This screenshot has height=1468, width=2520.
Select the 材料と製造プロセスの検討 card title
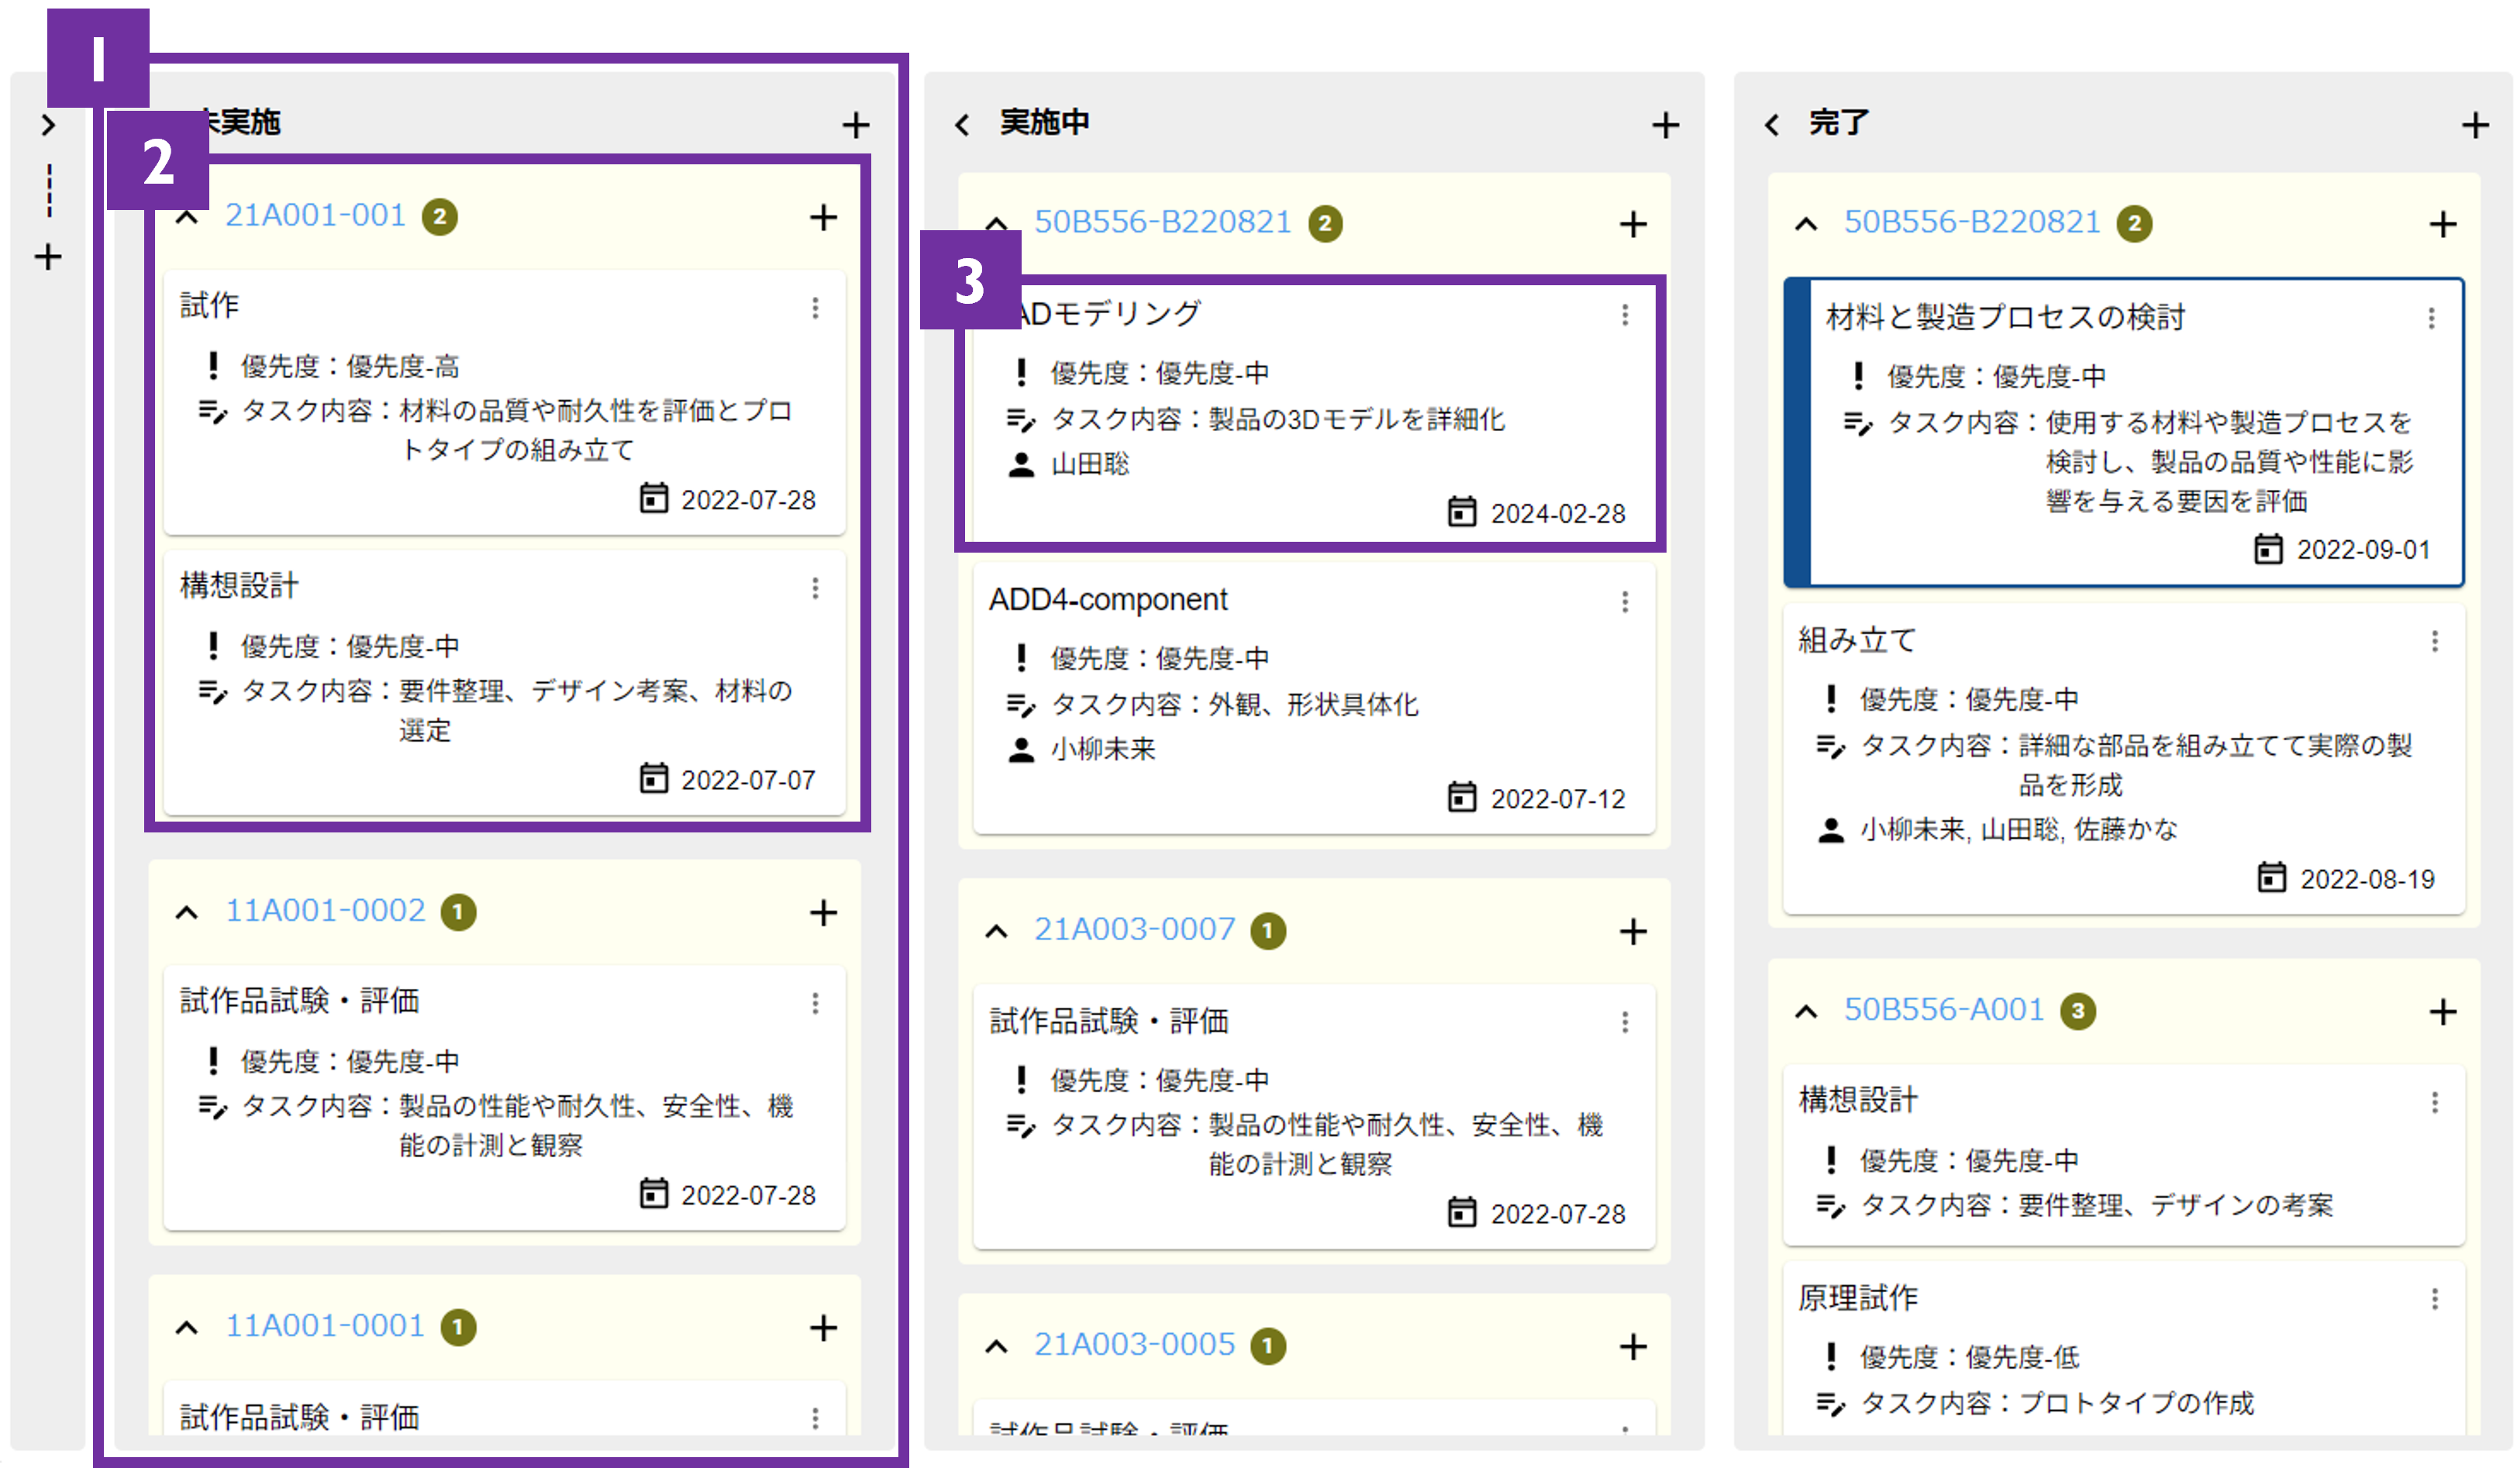click(x=2005, y=317)
